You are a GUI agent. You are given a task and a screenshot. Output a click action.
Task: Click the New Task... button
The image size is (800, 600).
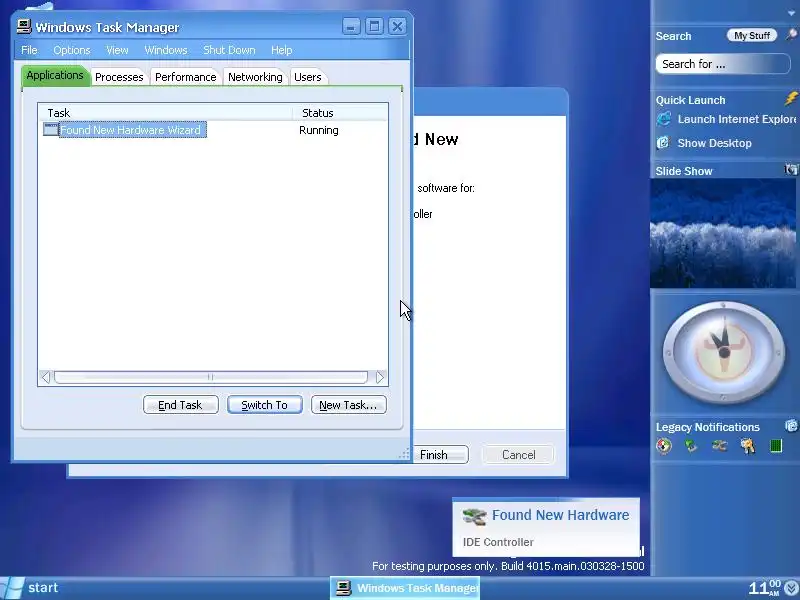pos(348,405)
